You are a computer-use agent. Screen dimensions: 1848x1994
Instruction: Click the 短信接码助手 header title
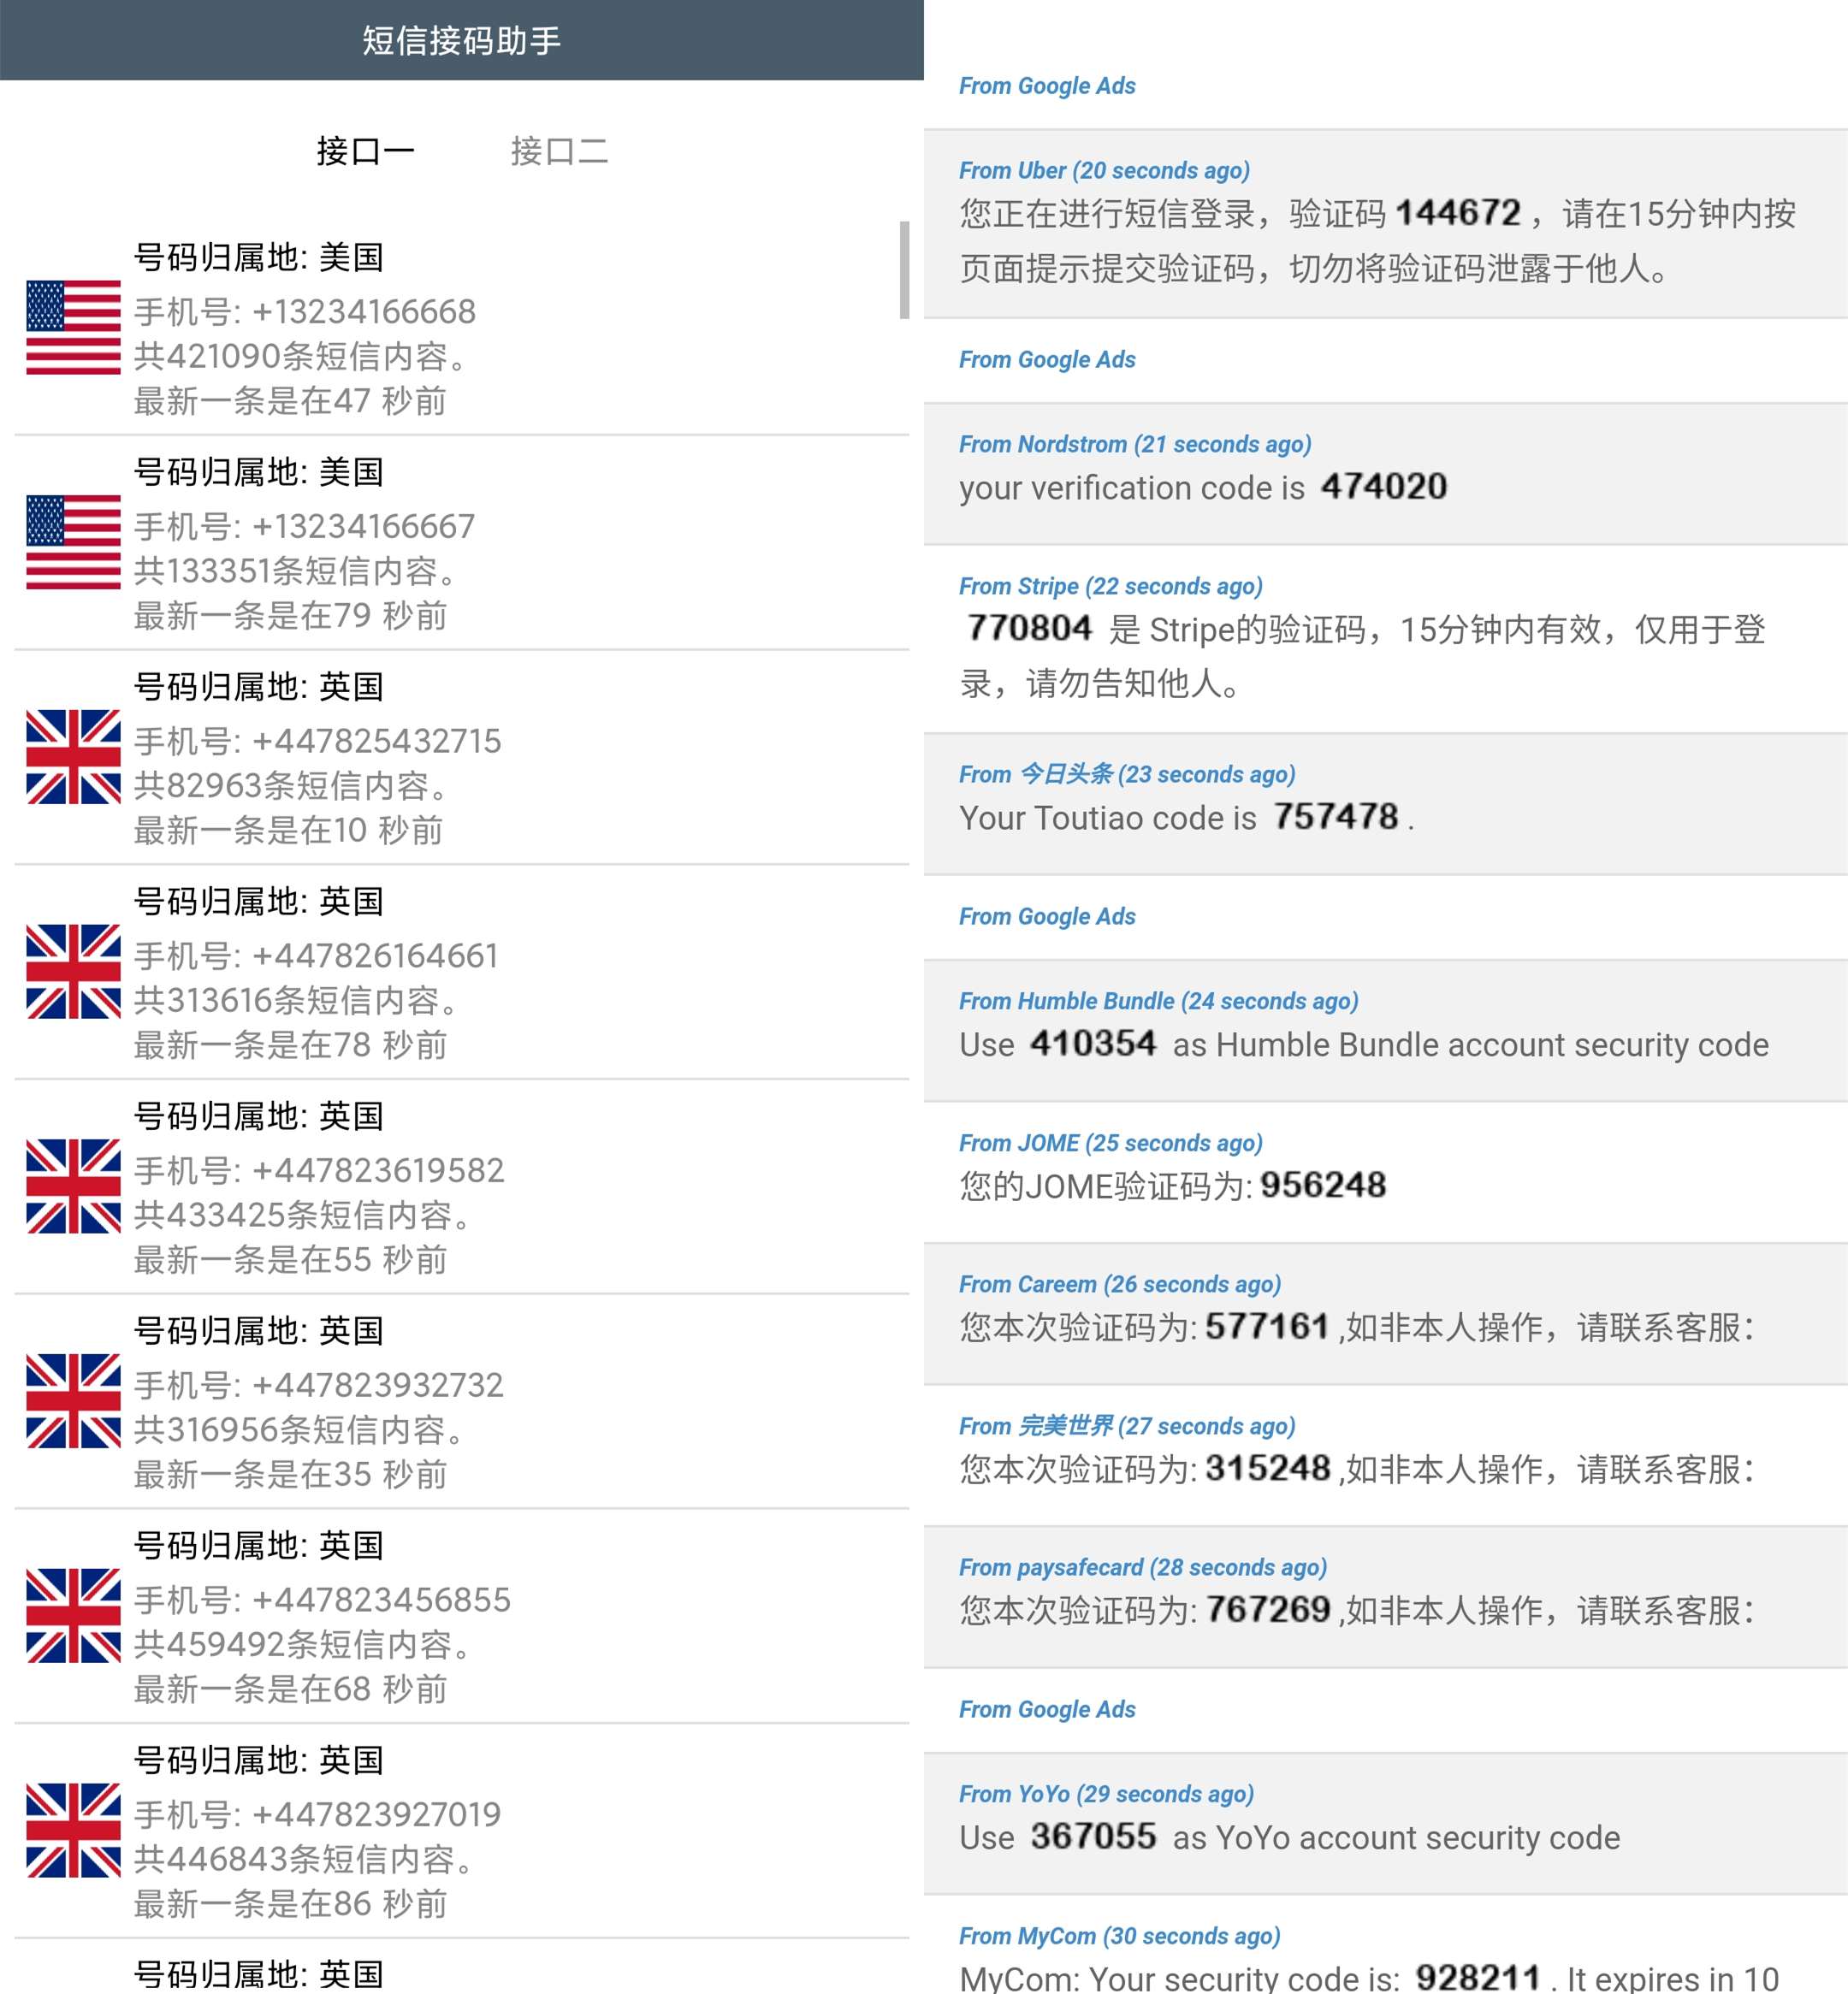point(461,40)
